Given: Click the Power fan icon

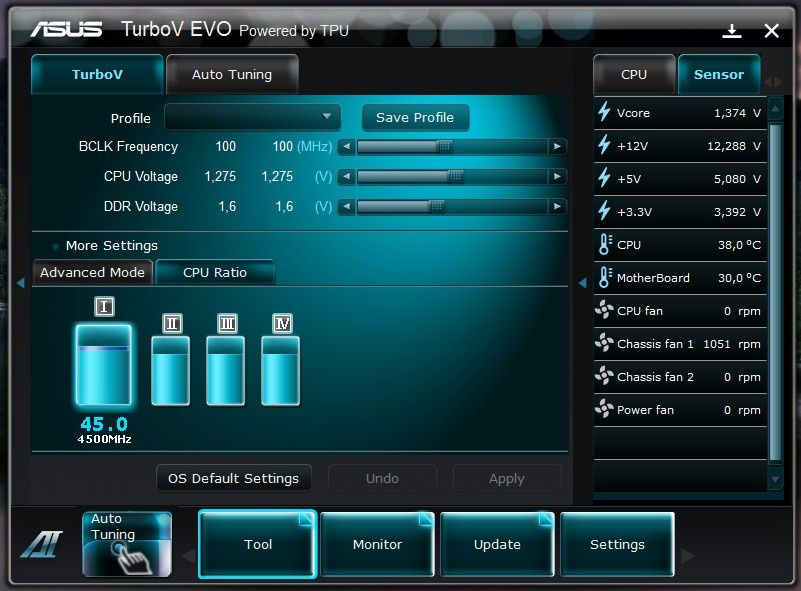Looking at the screenshot, I should 604,409.
